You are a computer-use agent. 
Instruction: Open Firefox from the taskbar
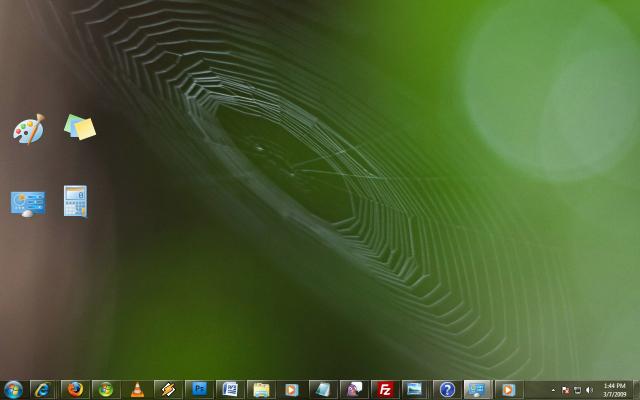click(x=74, y=389)
